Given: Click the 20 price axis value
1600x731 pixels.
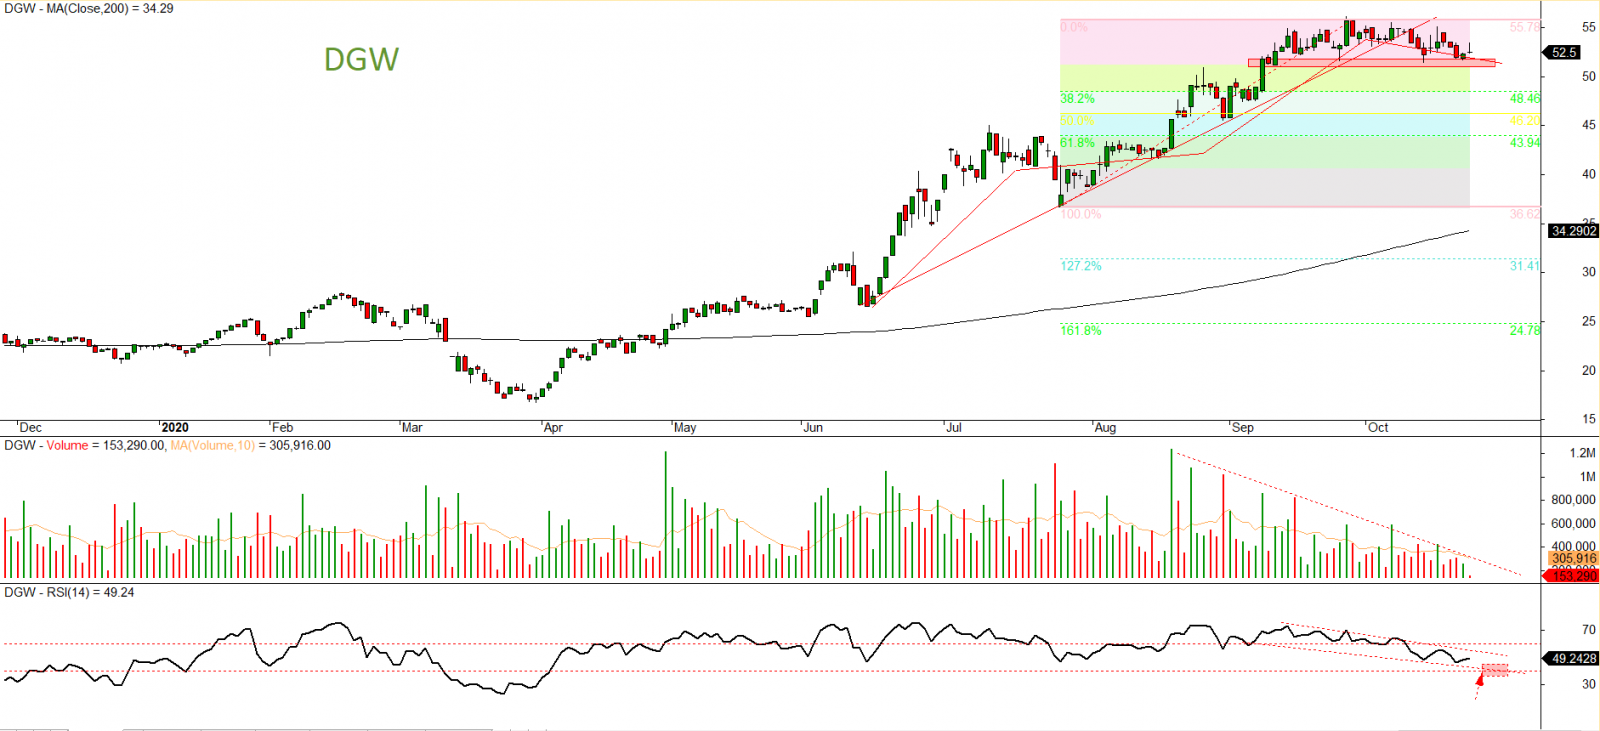Looking at the screenshot, I should (x=1589, y=370).
